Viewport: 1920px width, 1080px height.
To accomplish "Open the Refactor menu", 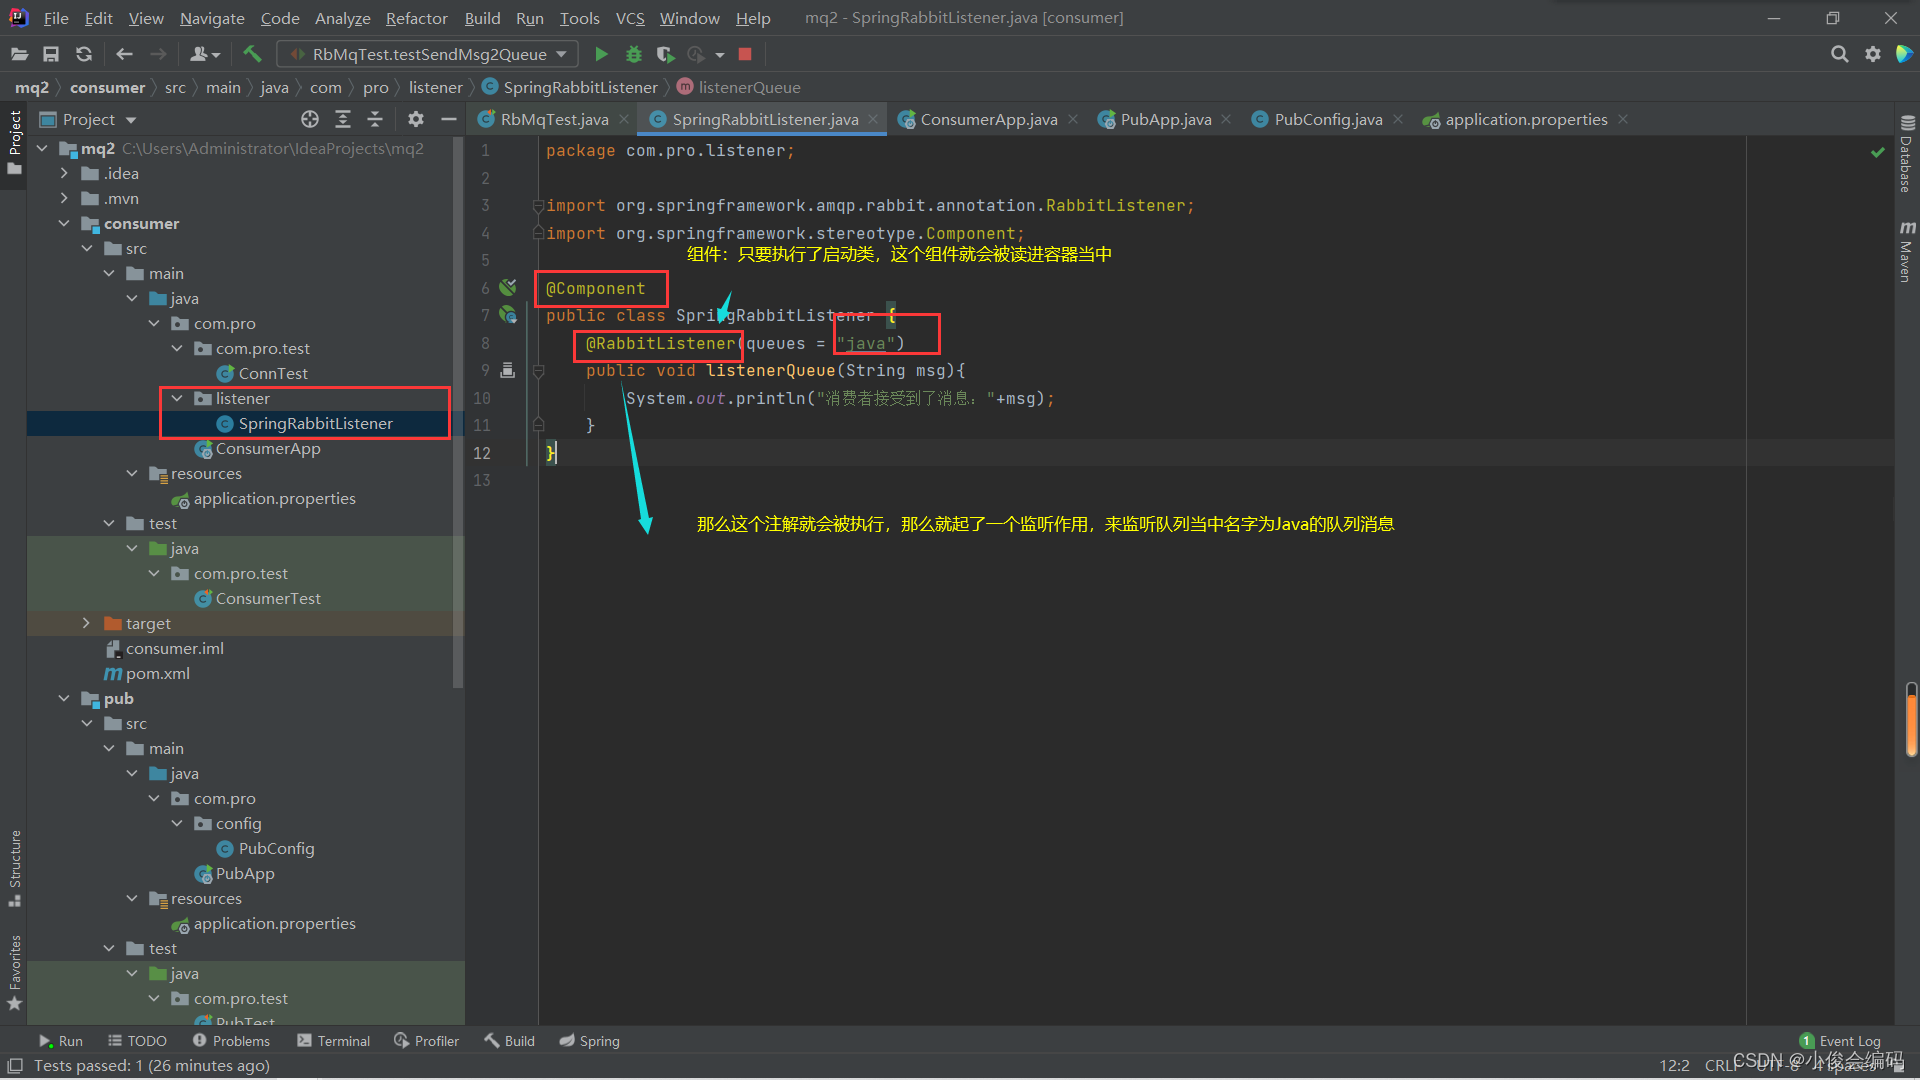I will [416, 18].
